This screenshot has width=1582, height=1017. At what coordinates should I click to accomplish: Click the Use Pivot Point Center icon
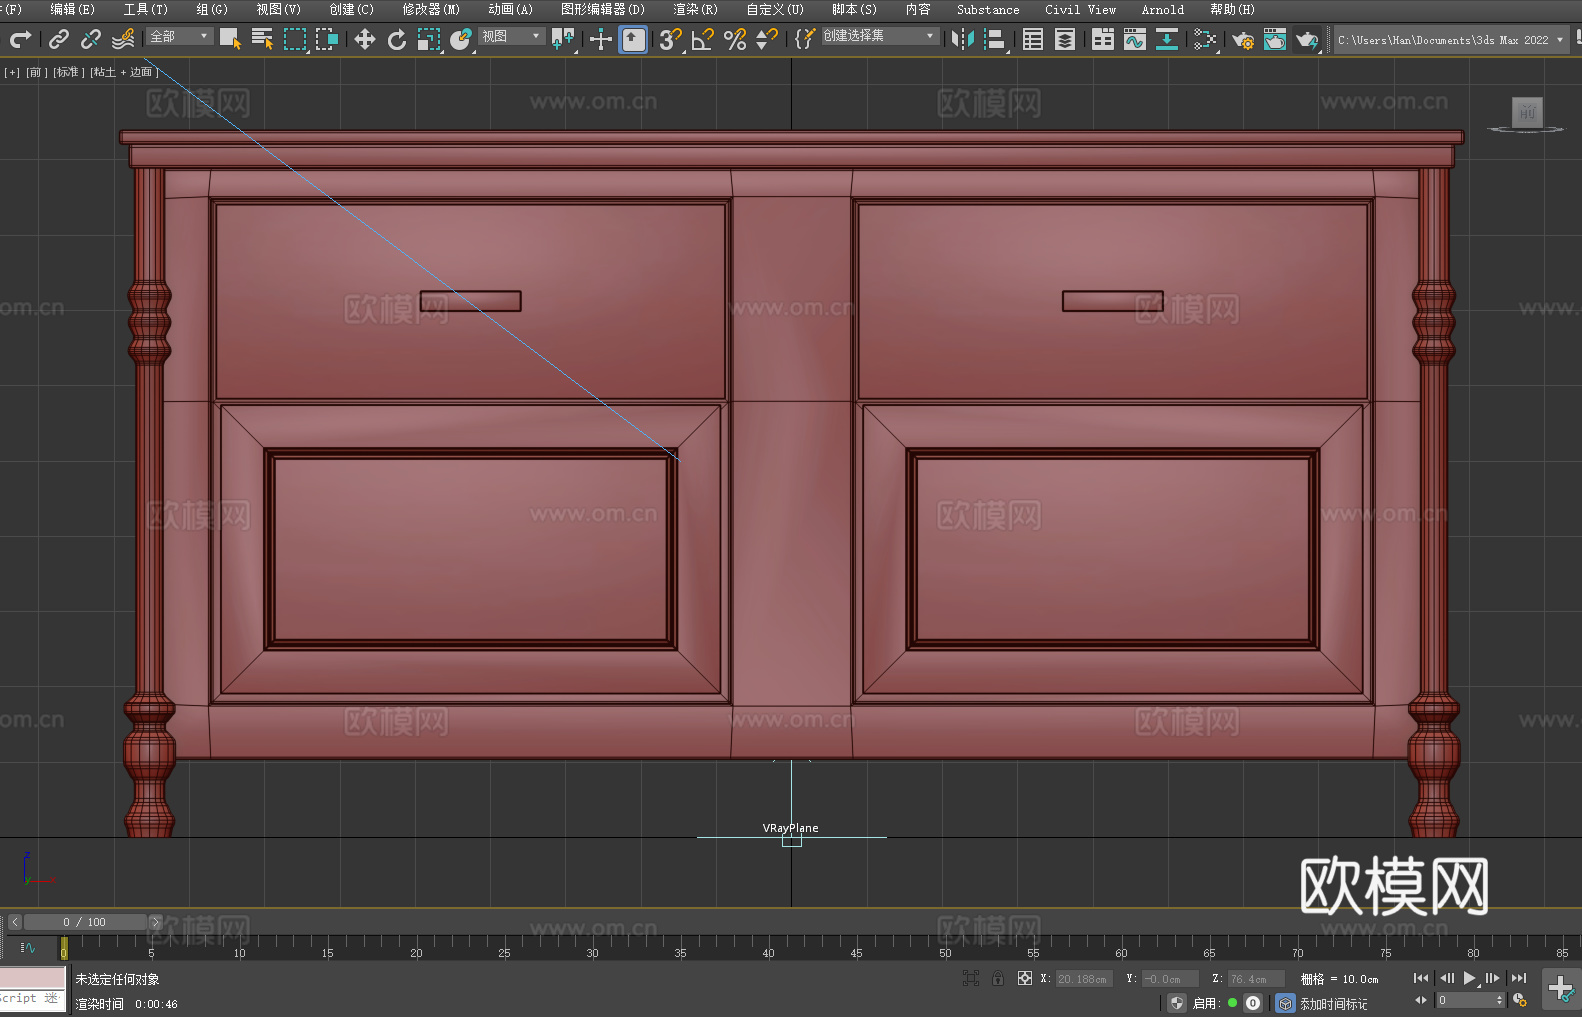pos(563,39)
